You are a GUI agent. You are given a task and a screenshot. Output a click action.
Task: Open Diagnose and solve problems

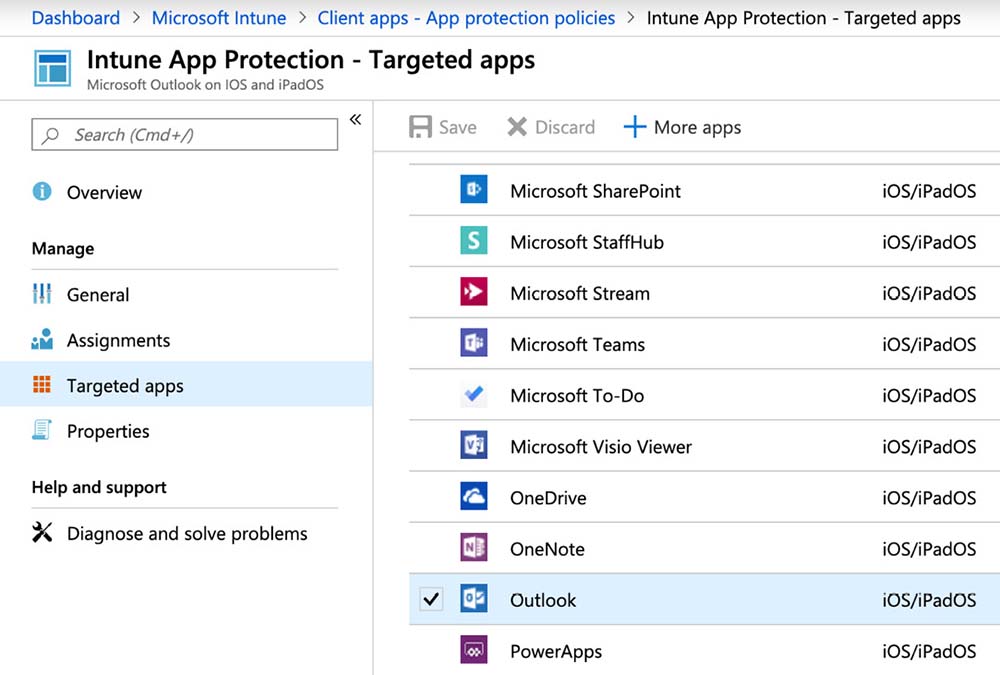[x=187, y=533]
